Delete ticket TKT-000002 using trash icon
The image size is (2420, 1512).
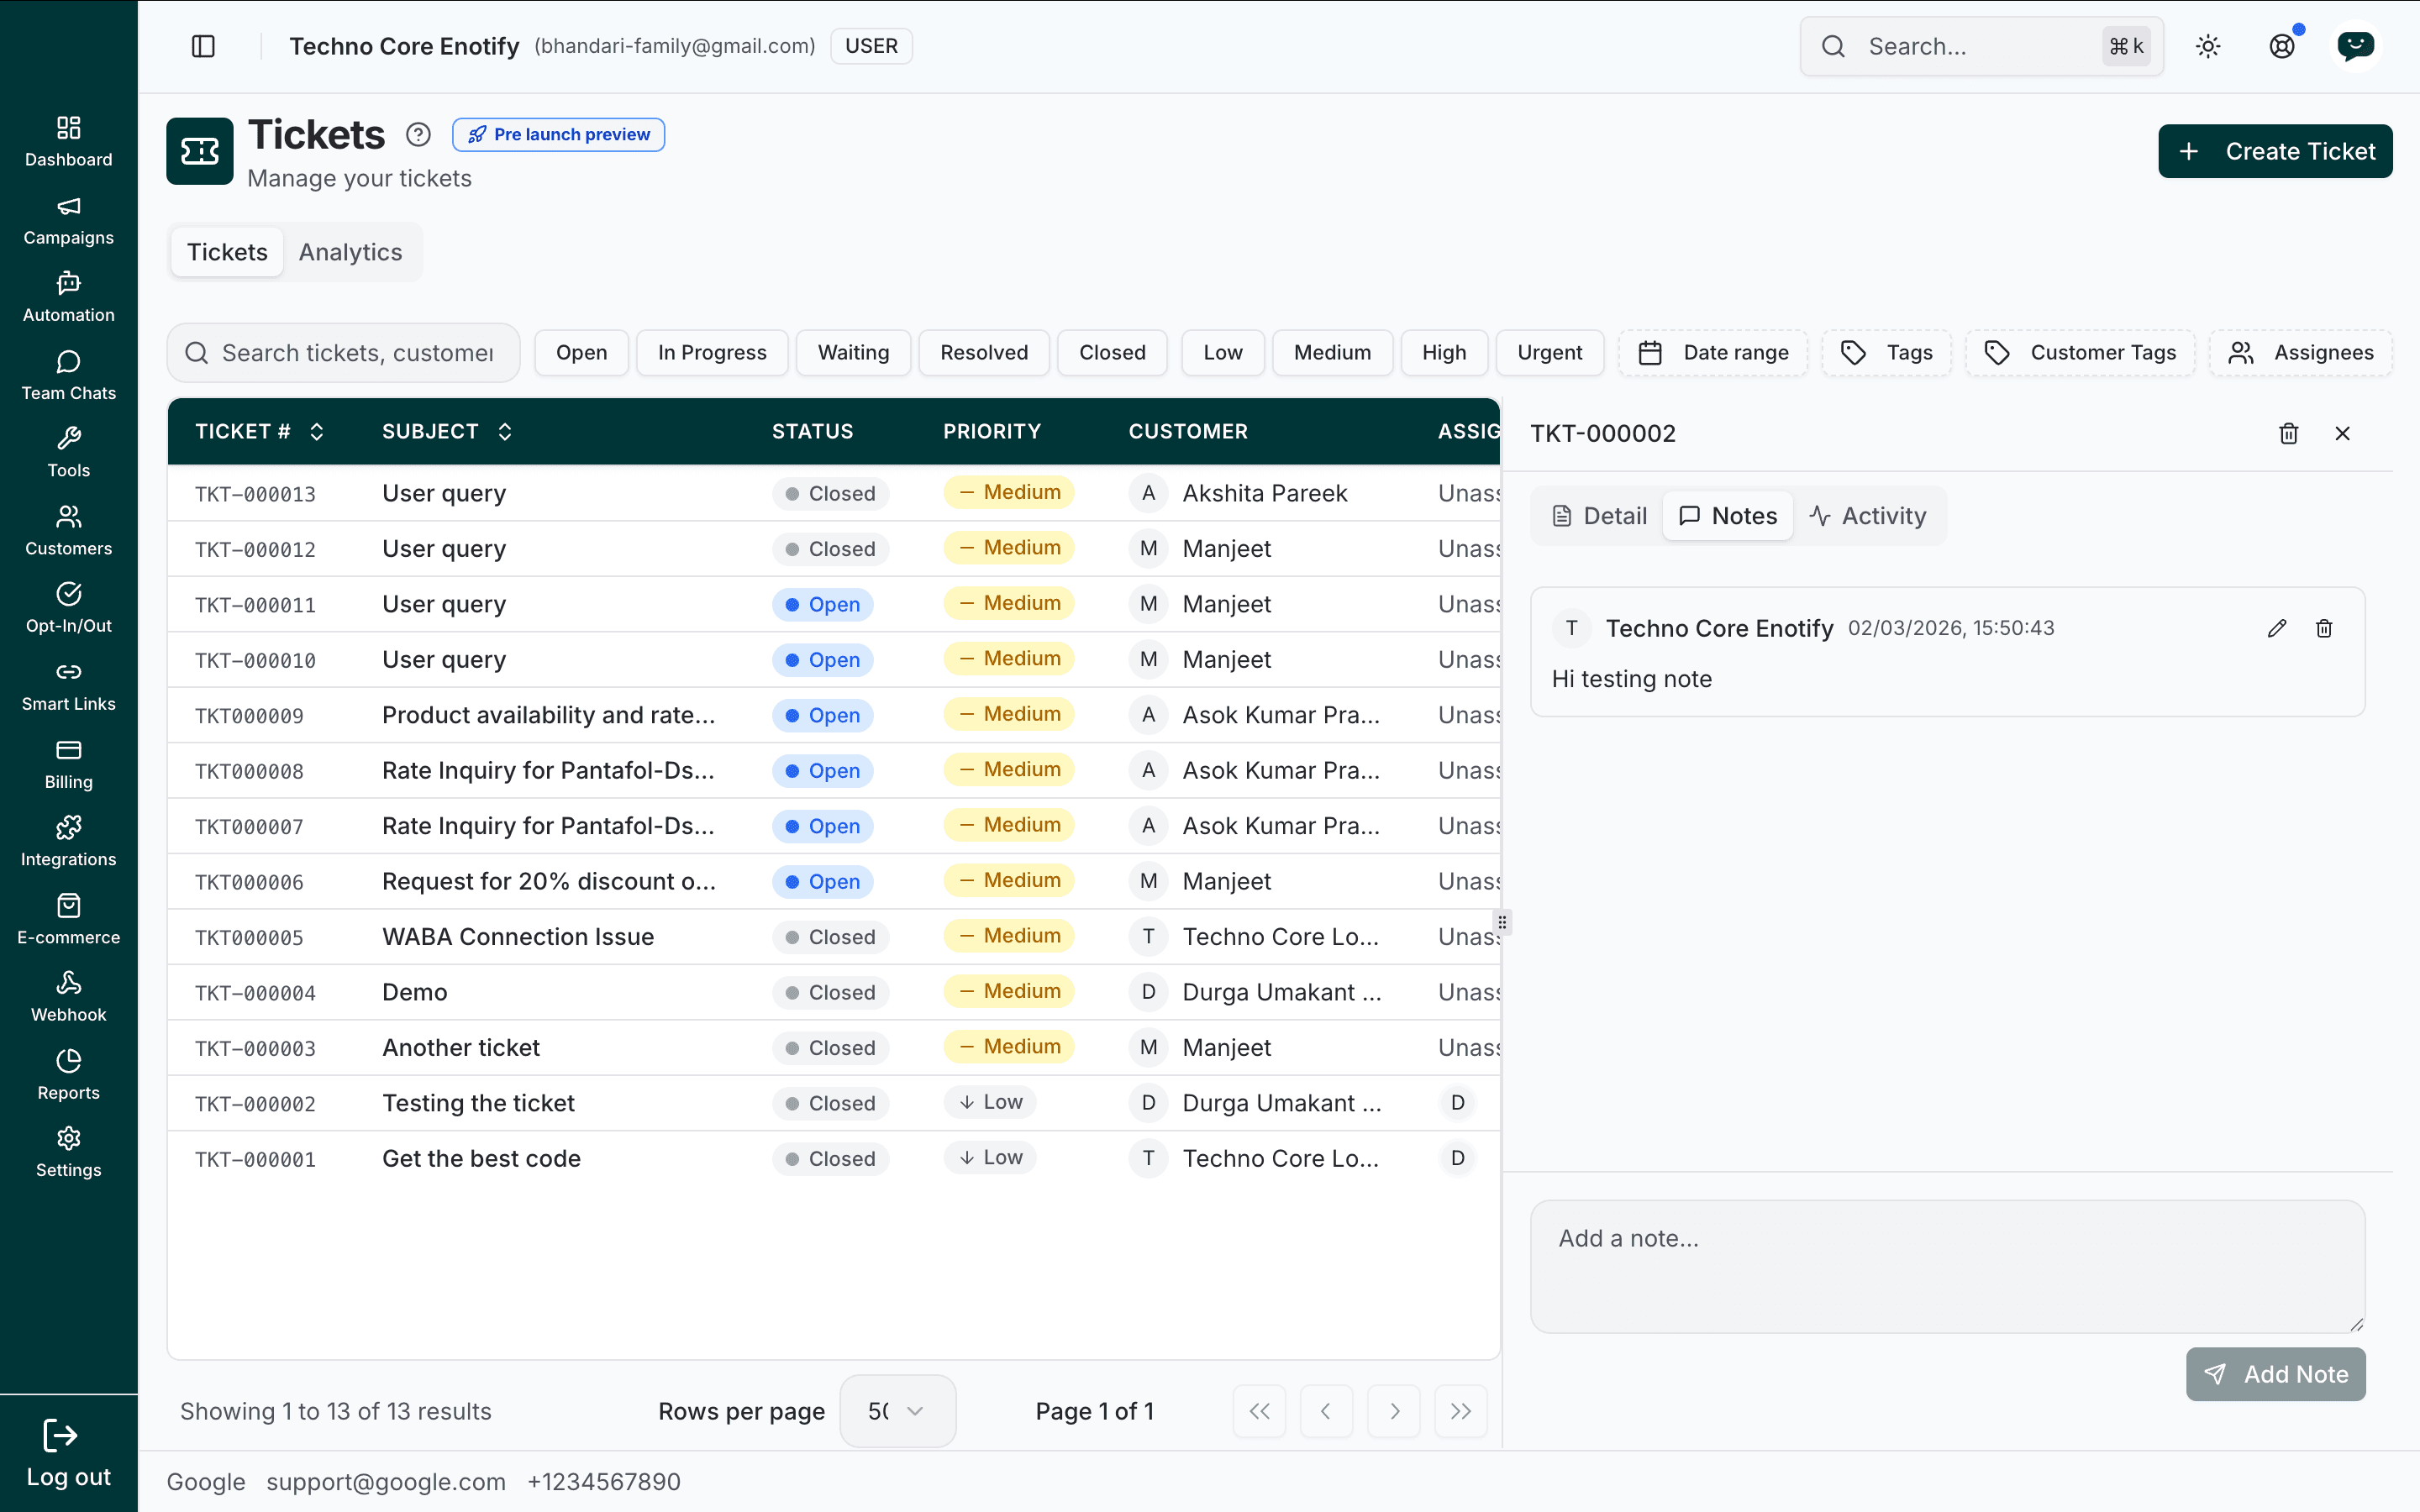[x=2288, y=433]
